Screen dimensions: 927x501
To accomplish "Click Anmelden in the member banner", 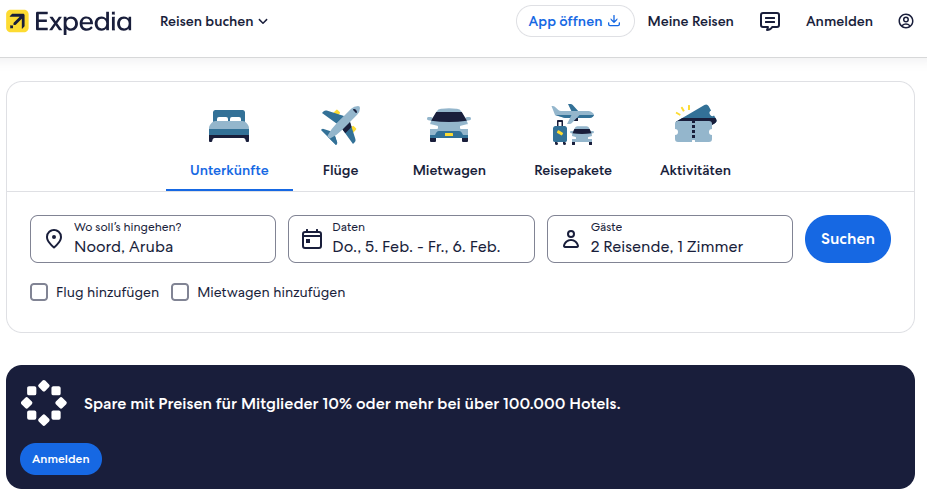I will (x=61, y=459).
